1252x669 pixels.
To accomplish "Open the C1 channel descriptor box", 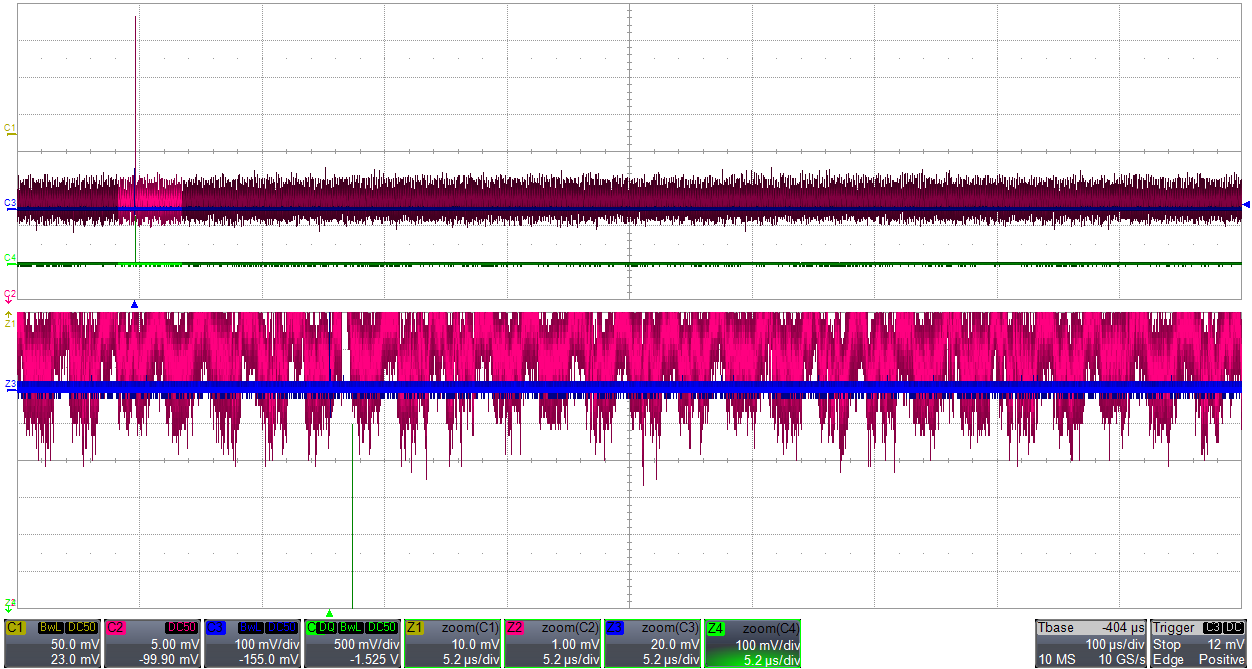I will (52, 643).
